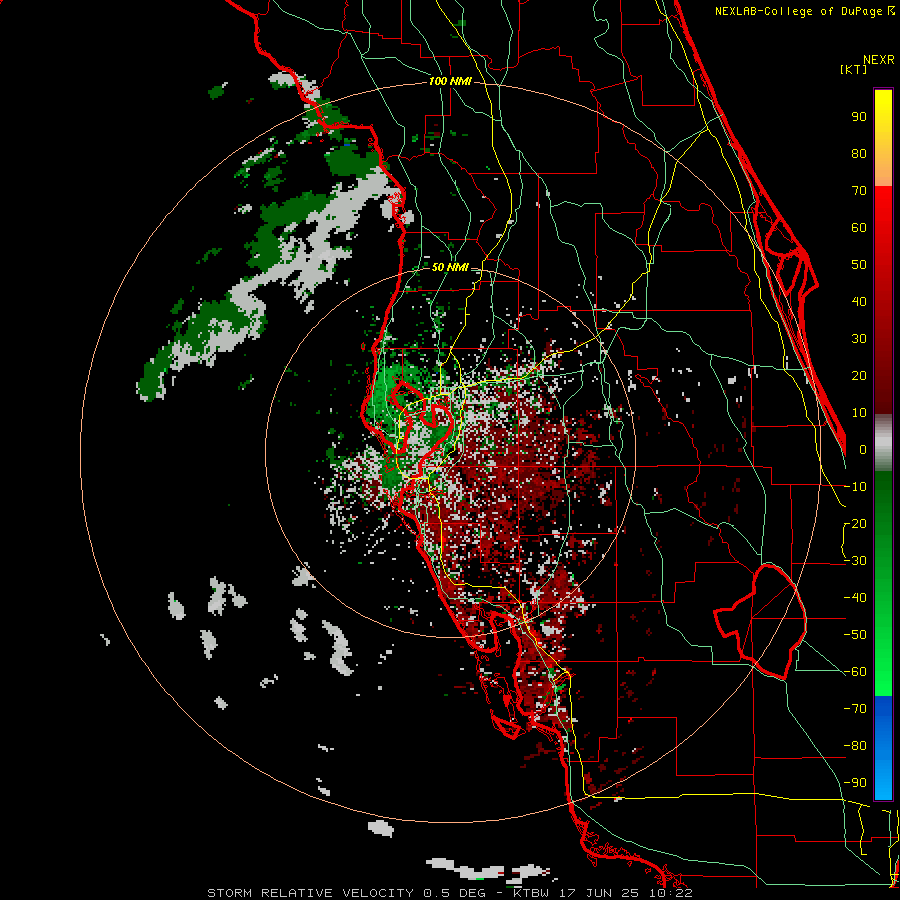
Task: Click the -50 knot scale label
Action: (855, 635)
